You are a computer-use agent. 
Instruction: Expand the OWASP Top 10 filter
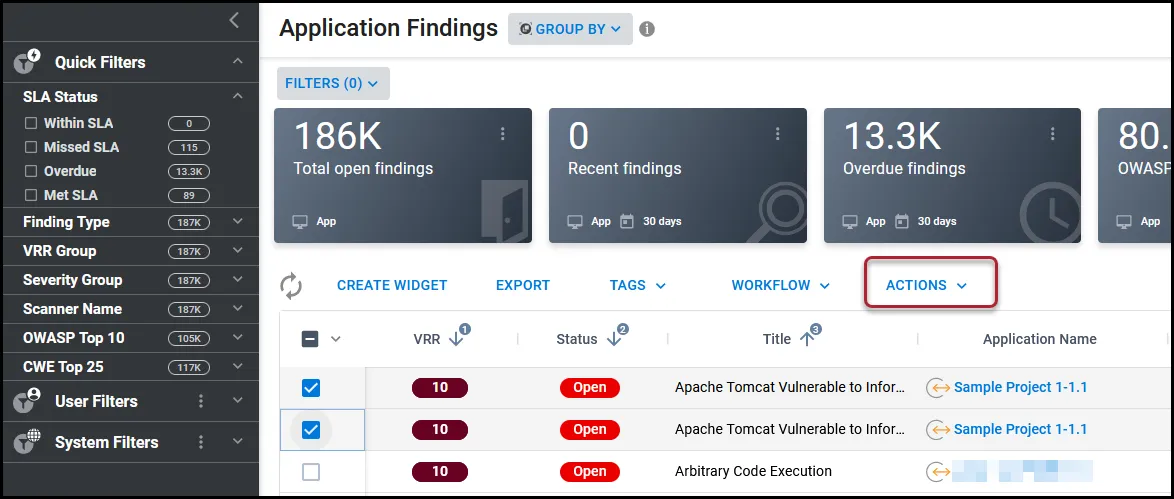tap(237, 337)
